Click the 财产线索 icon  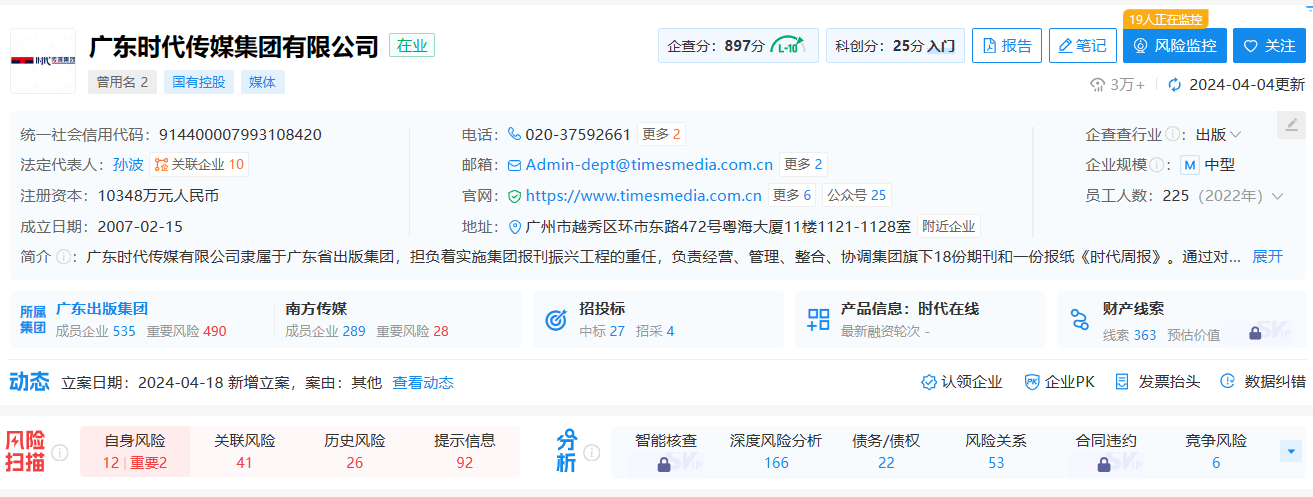1080,320
